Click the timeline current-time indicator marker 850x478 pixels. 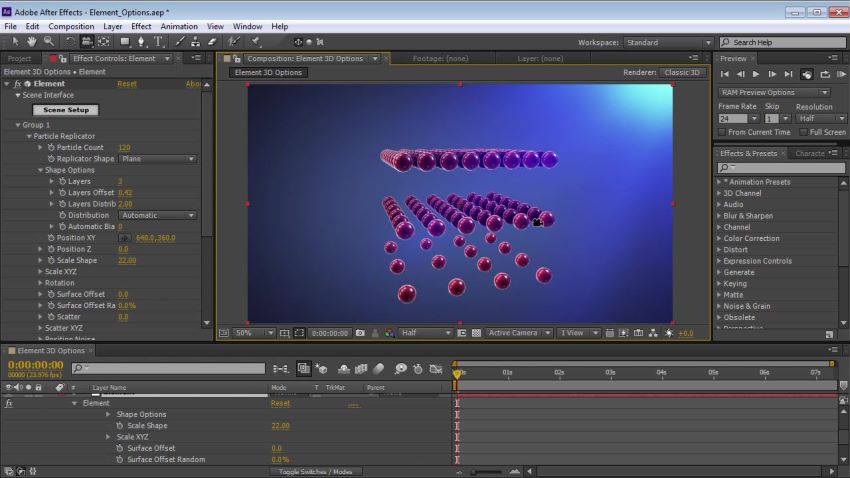tap(457, 373)
